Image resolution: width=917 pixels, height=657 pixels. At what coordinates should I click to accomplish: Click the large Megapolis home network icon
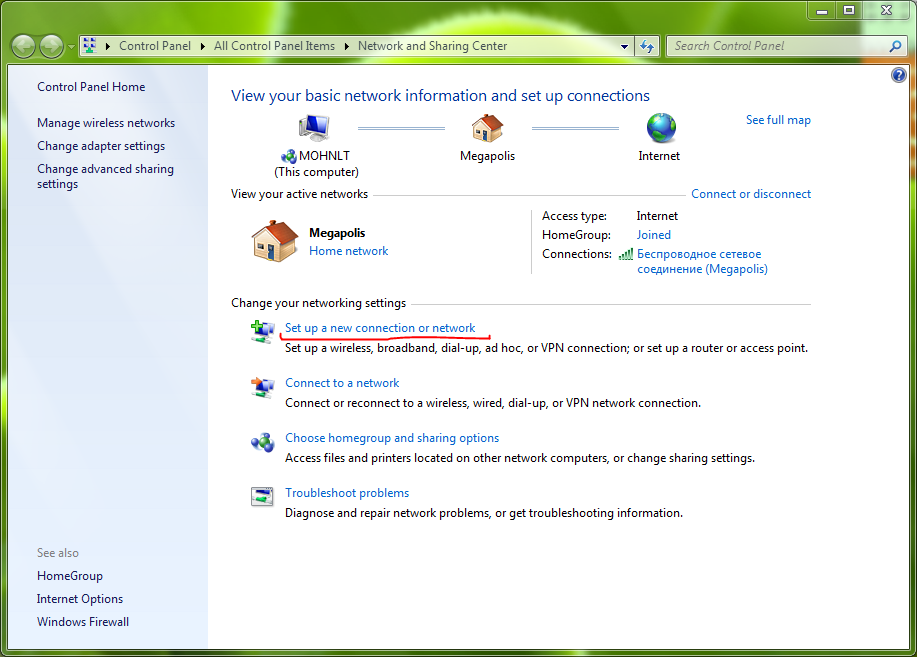275,241
